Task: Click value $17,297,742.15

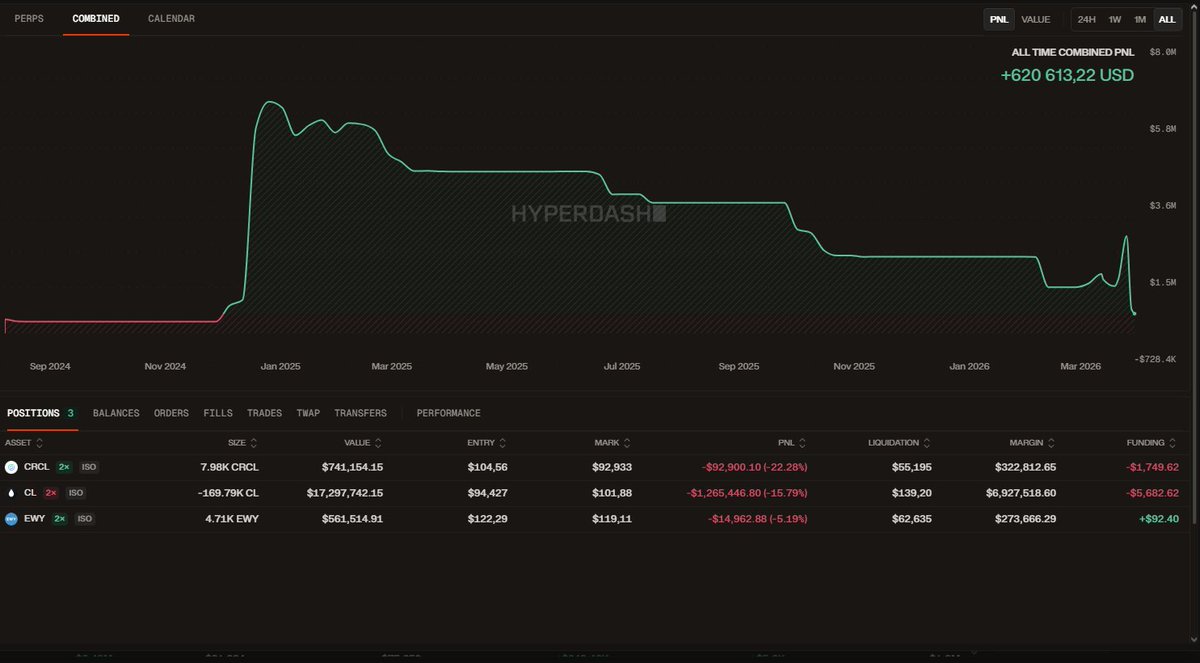Action: (x=345, y=493)
